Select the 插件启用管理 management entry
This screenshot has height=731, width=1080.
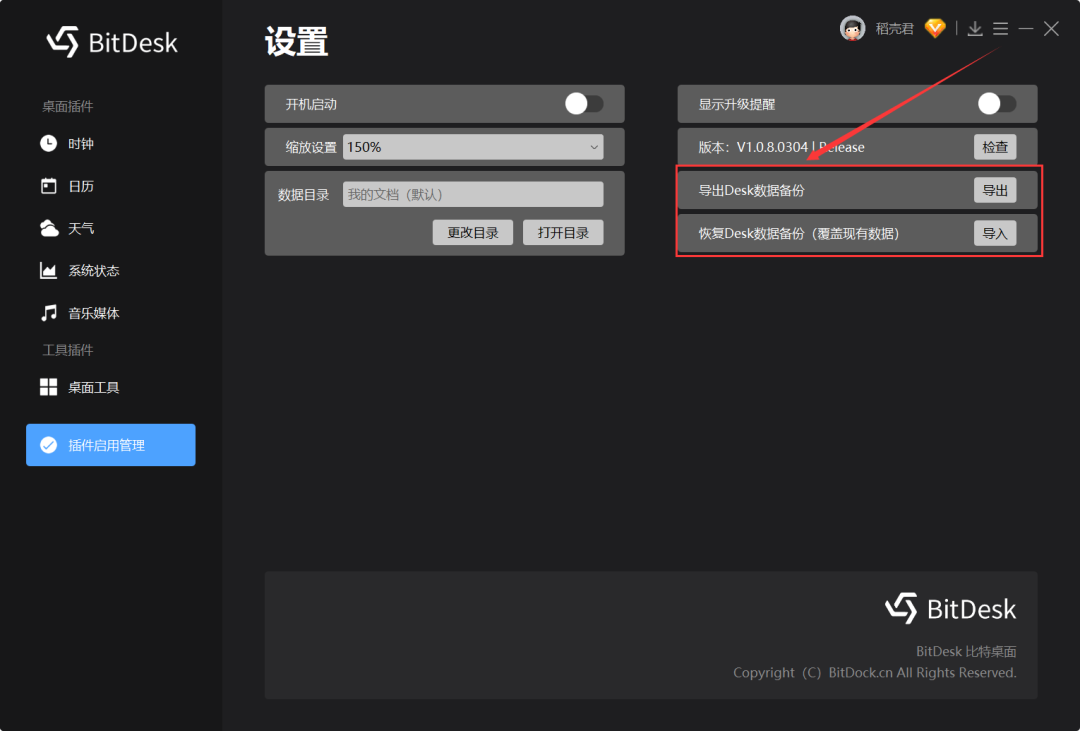110,444
